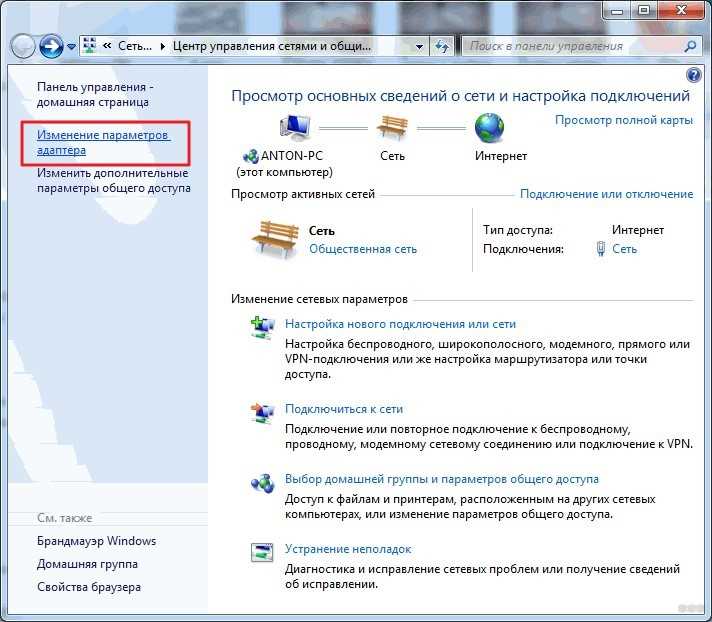Click the search magnifier icon
Screen dimensions: 712x622
[x=690, y=46]
